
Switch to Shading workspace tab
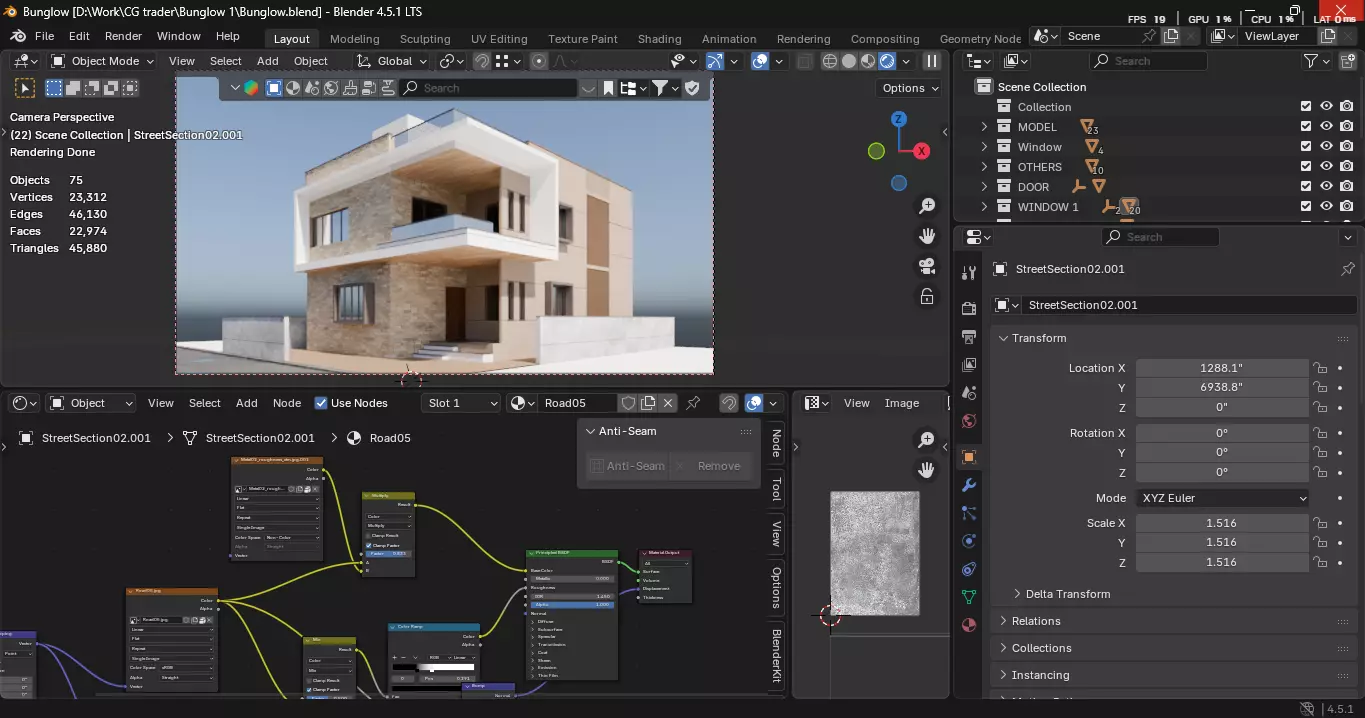[x=660, y=39]
